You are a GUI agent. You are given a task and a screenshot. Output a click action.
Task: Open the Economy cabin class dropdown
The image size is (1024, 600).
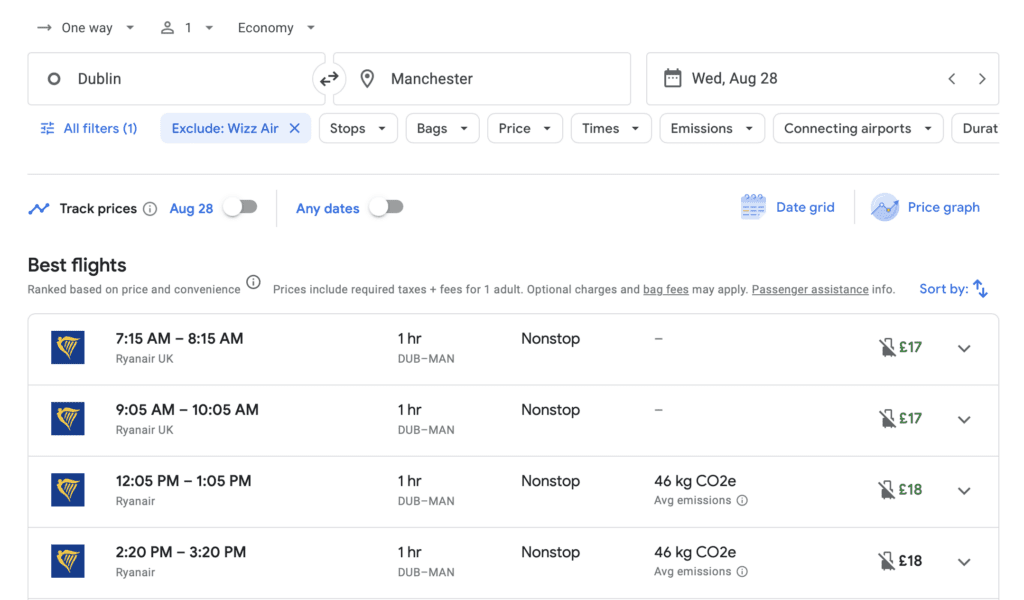point(275,27)
